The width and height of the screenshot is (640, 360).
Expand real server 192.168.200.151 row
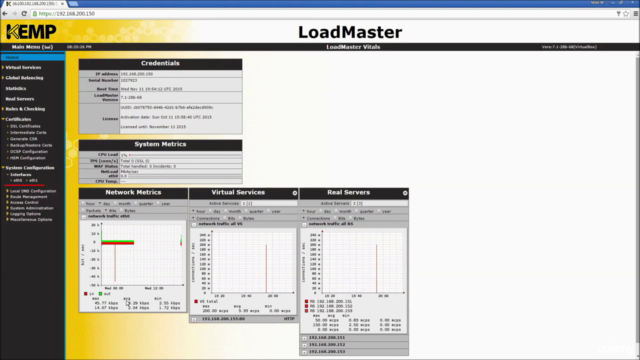coord(304,338)
